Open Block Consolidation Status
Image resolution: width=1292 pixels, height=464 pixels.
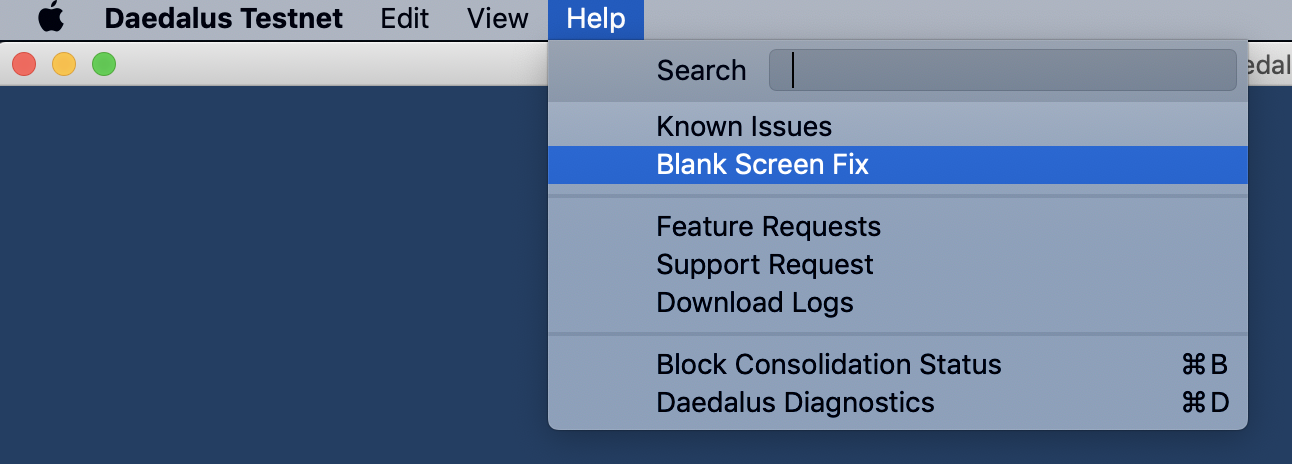[828, 365]
